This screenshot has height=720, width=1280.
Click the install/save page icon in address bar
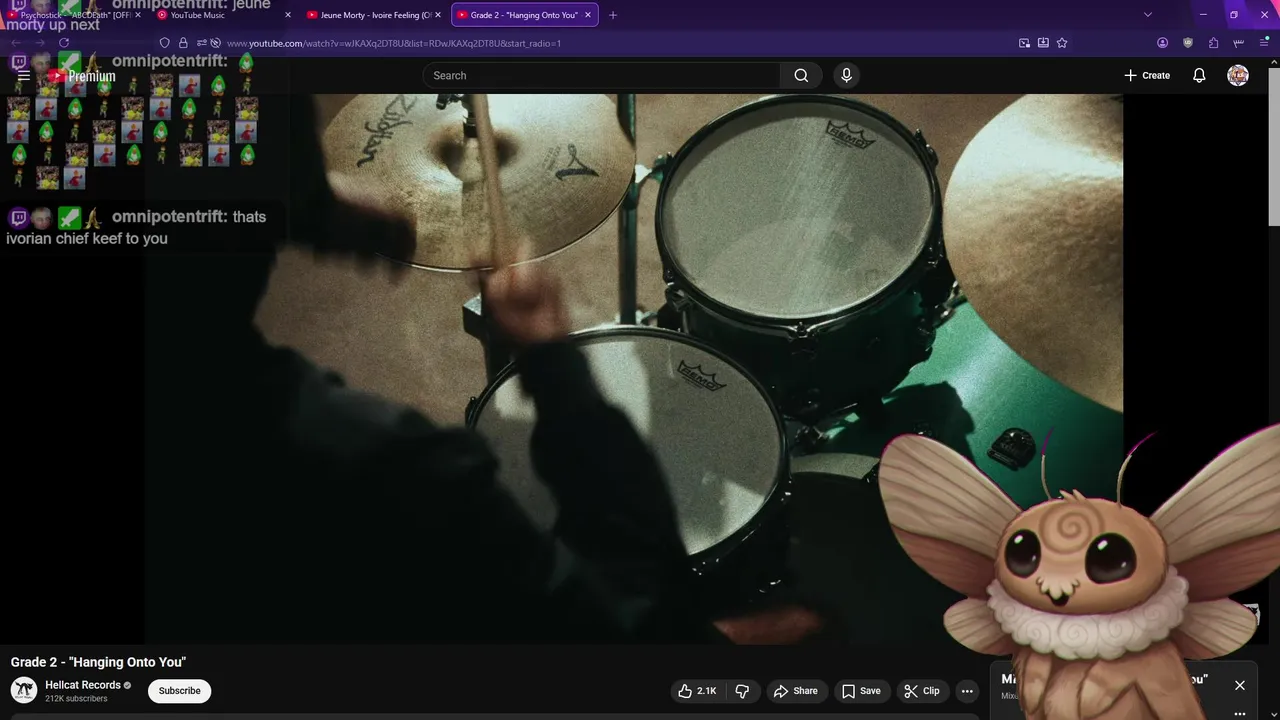(x=1043, y=43)
